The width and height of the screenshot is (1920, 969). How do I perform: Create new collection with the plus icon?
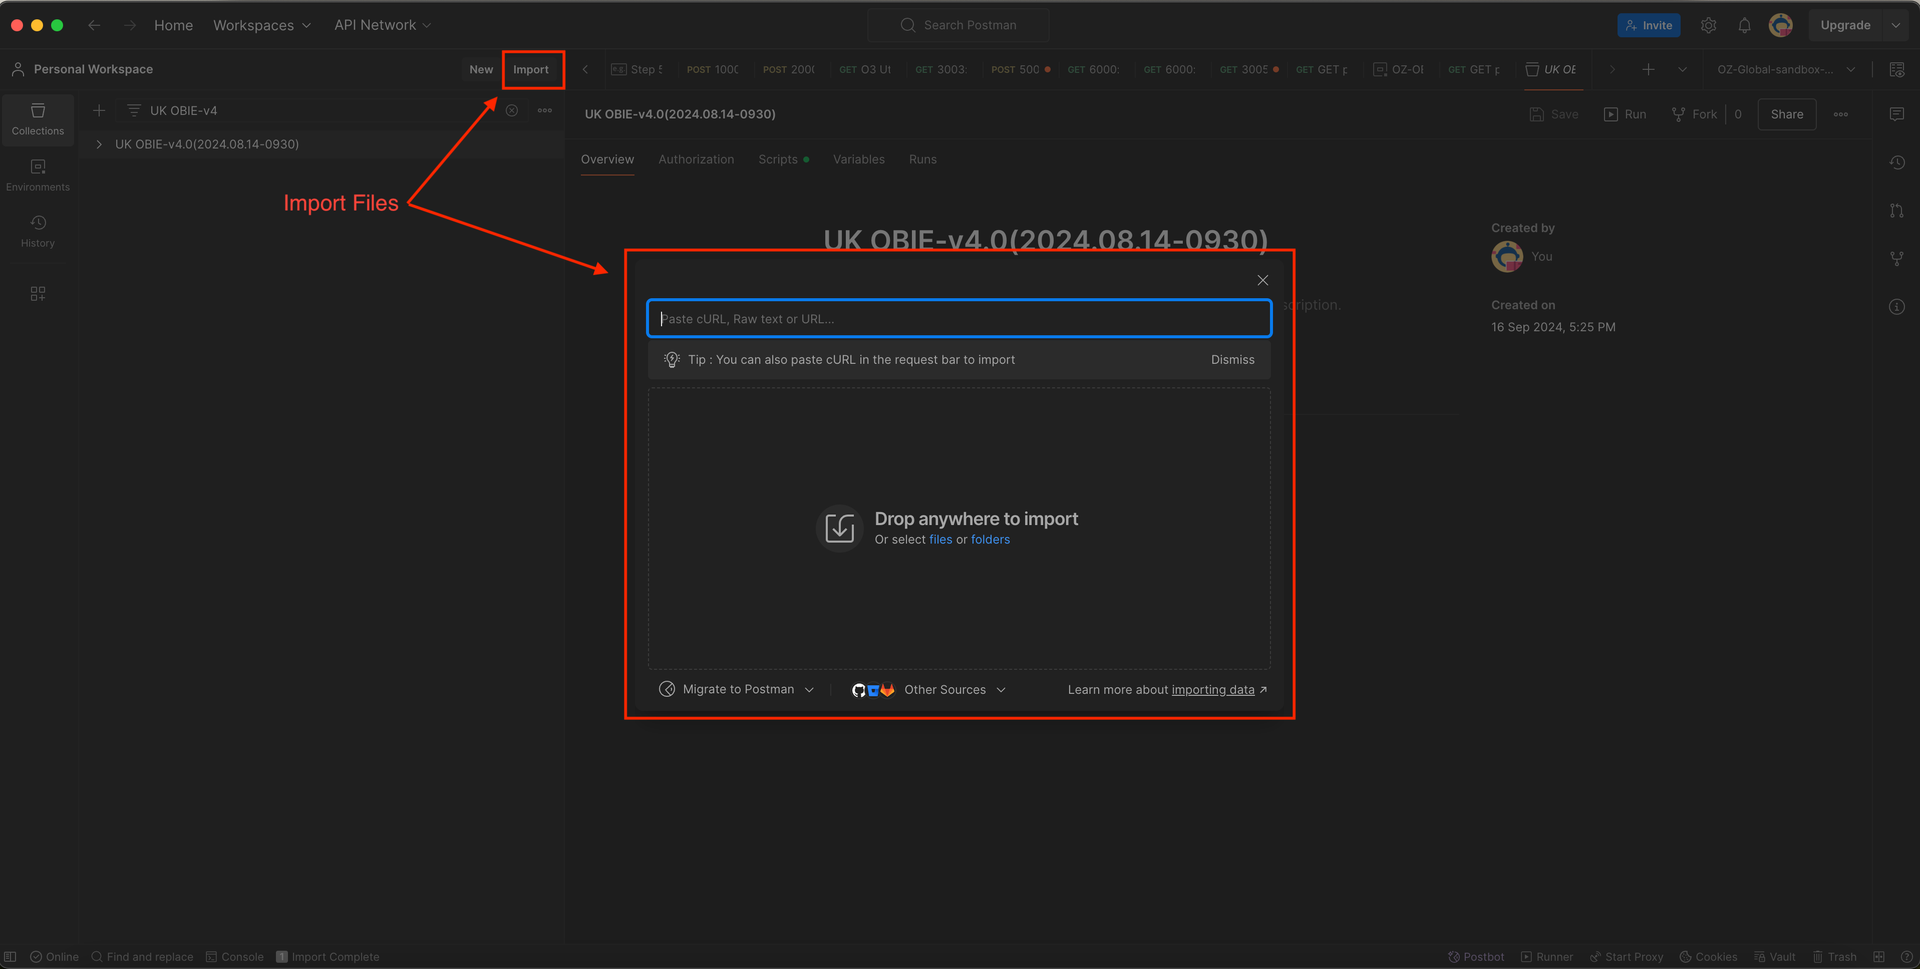point(99,110)
